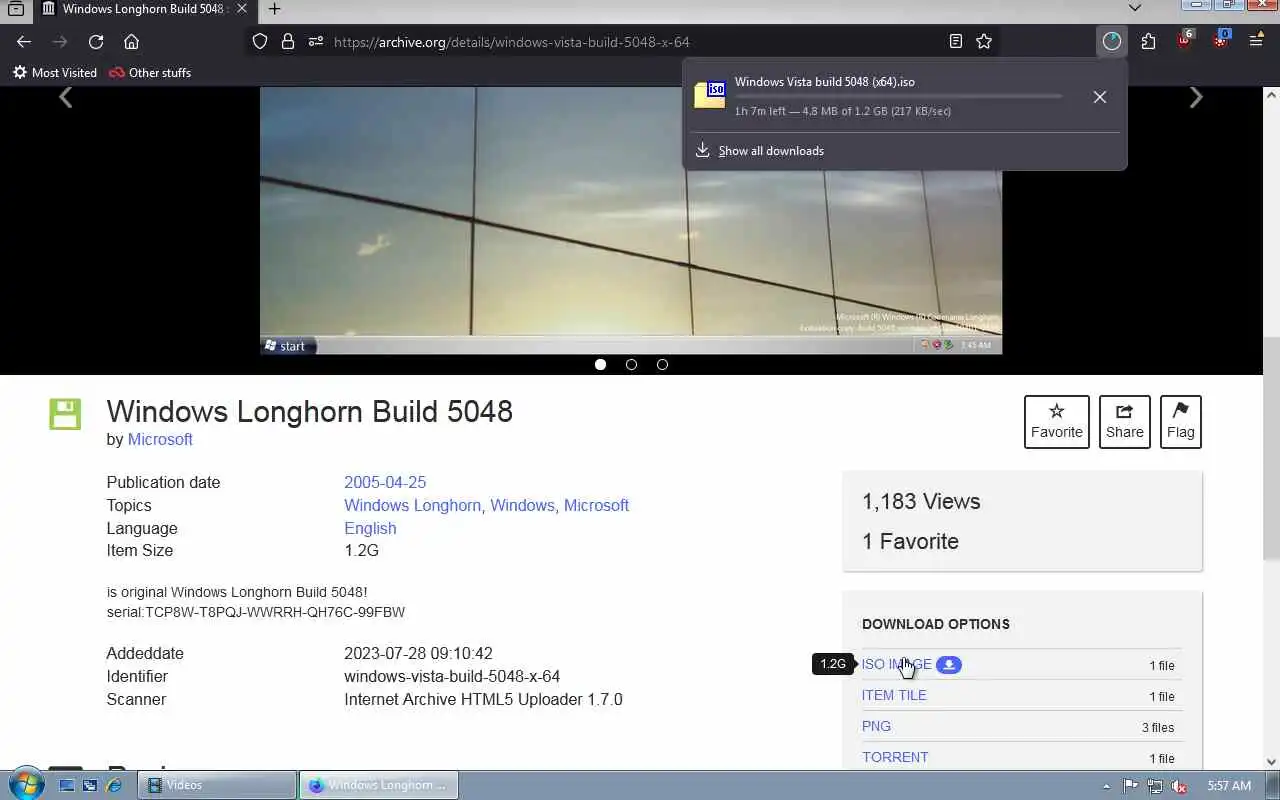Open a new browser tab

[x=274, y=9]
